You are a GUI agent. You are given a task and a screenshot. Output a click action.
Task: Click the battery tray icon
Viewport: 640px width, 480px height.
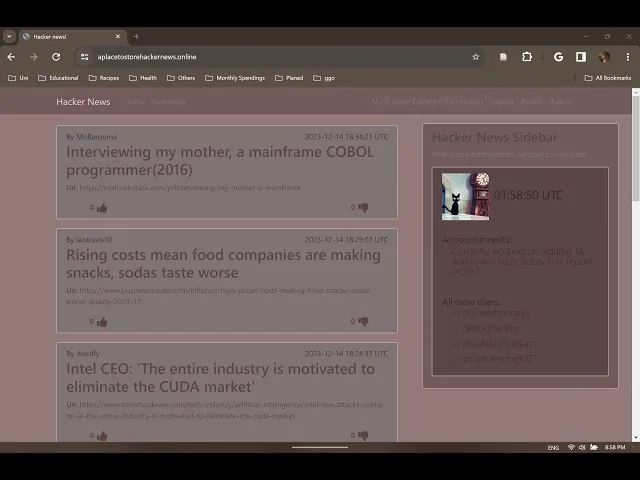click(594, 447)
